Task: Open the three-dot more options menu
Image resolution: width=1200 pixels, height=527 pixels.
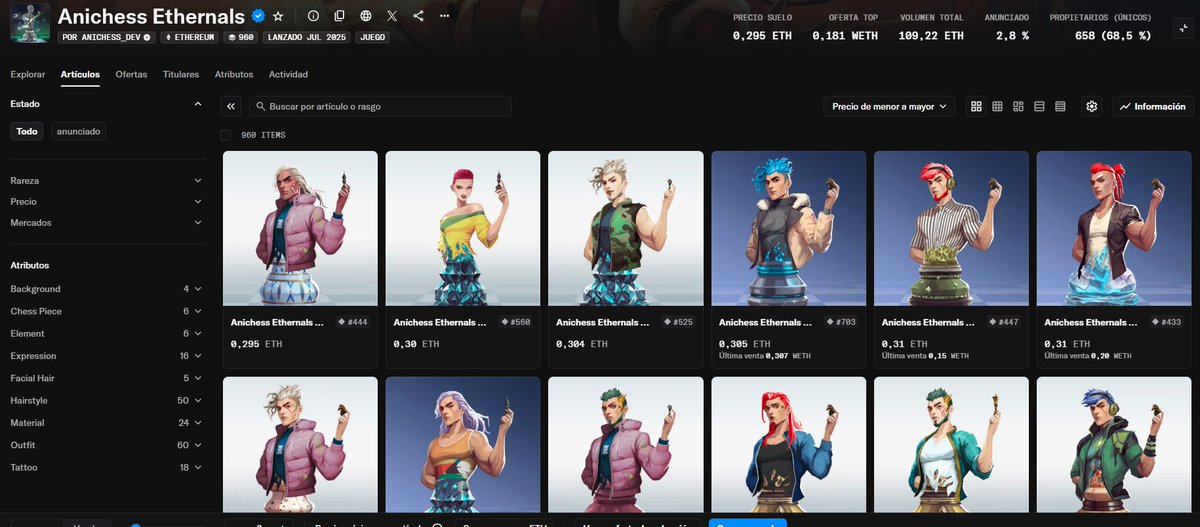Action: 444,16
